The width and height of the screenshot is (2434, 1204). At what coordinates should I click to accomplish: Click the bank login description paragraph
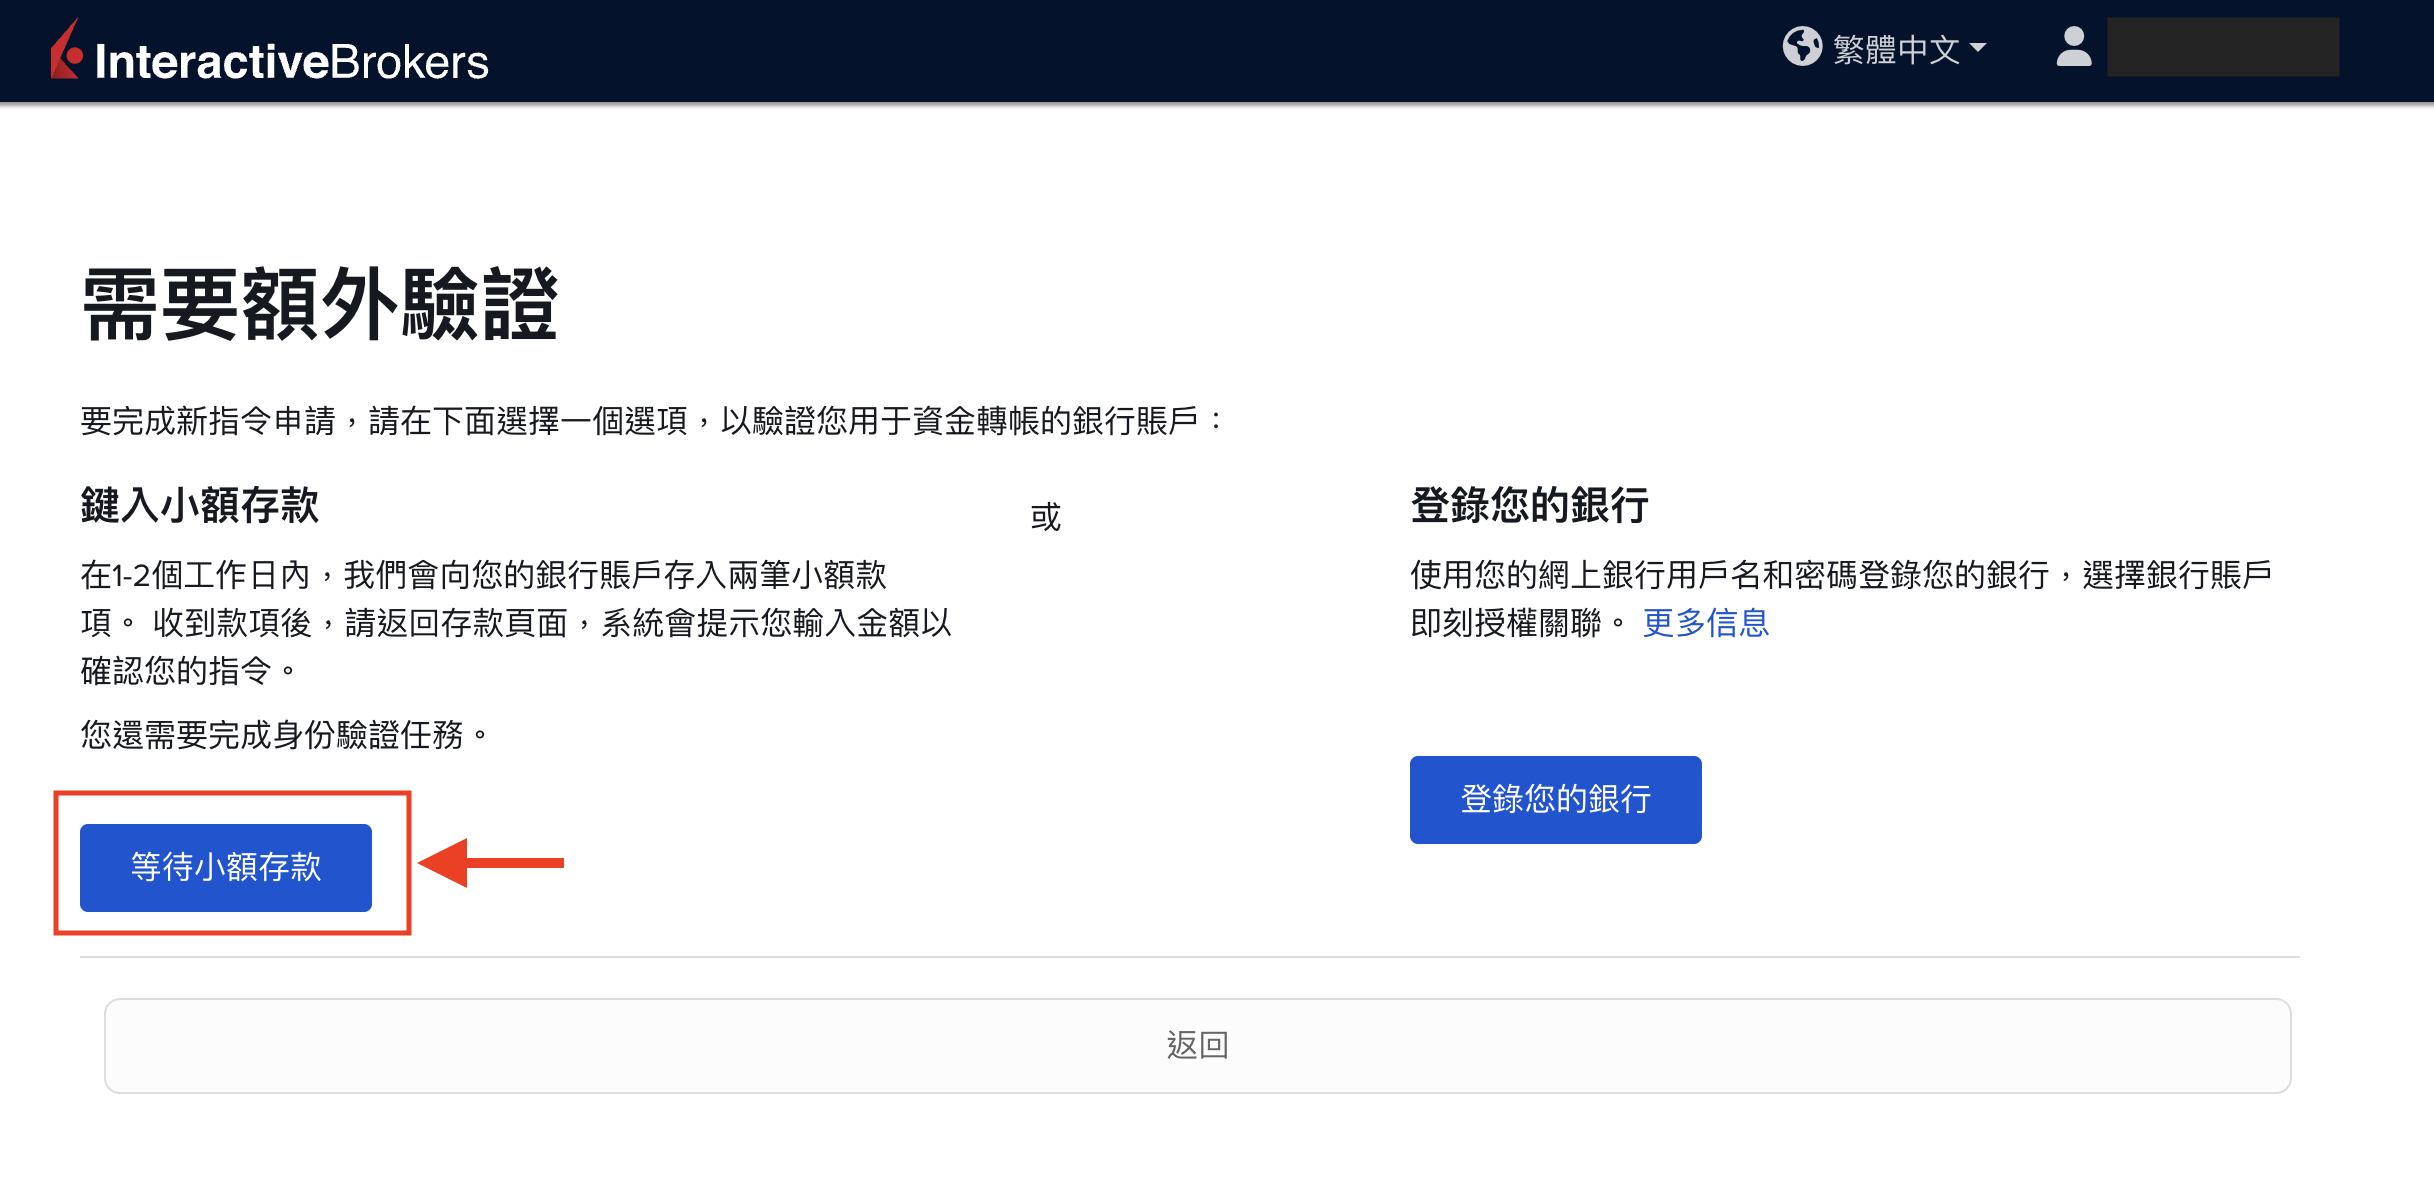pos(1840,576)
